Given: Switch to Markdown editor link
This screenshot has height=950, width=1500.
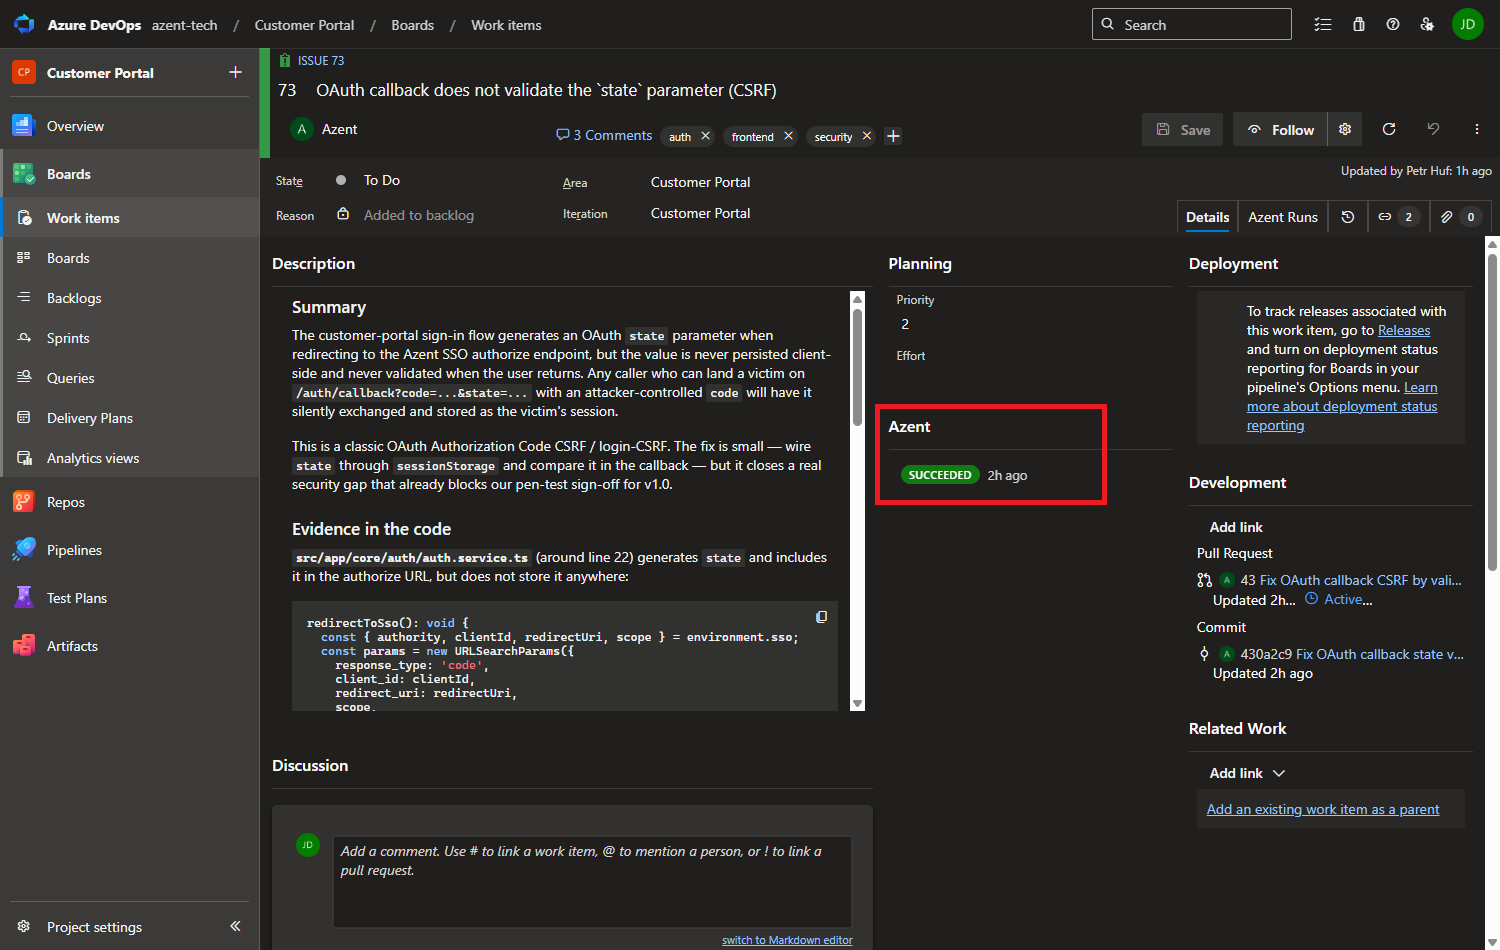Looking at the screenshot, I should tap(787, 940).
